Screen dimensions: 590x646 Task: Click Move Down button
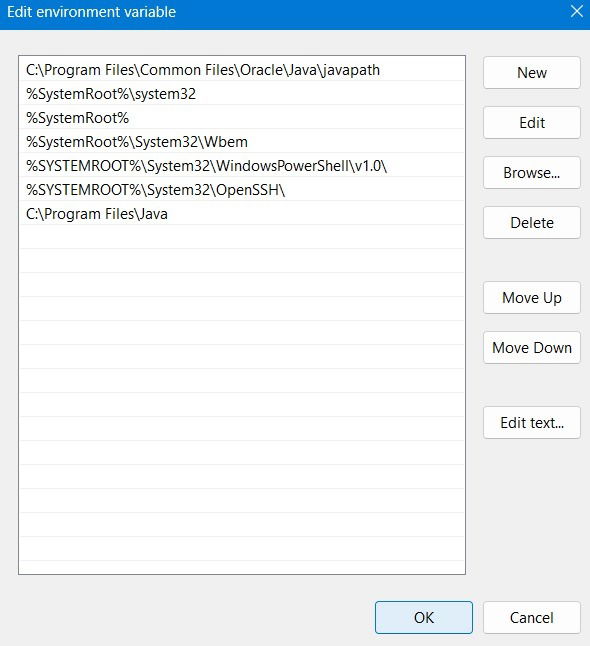(531, 348)
